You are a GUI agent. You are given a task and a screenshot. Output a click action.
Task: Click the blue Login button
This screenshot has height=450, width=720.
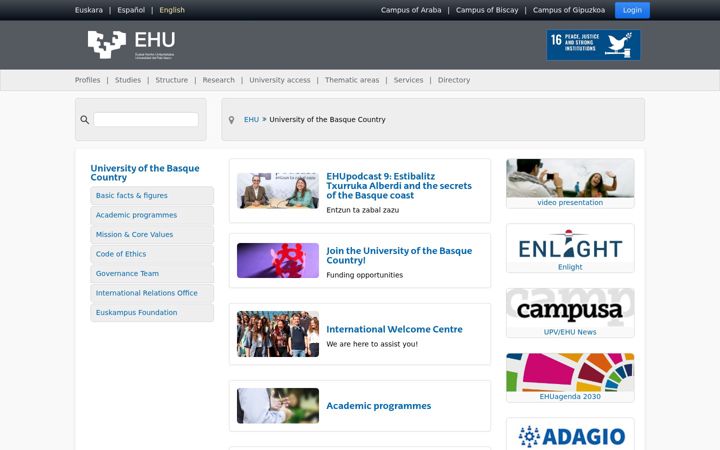(x=632, y=10)
